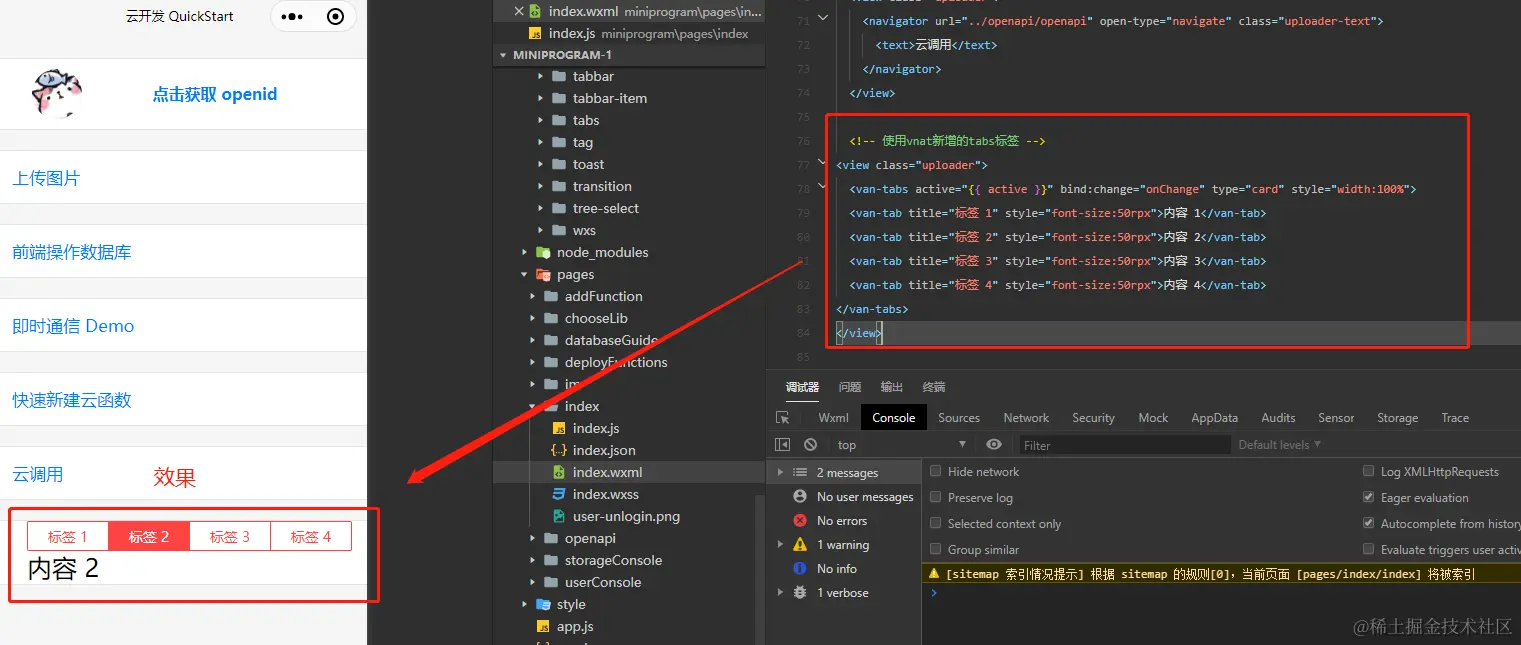Image resolution: width=1521 pixels, height=645 pixels.
Task: Select 标签 3 tab in simulator
Action: tap(229, 537)
